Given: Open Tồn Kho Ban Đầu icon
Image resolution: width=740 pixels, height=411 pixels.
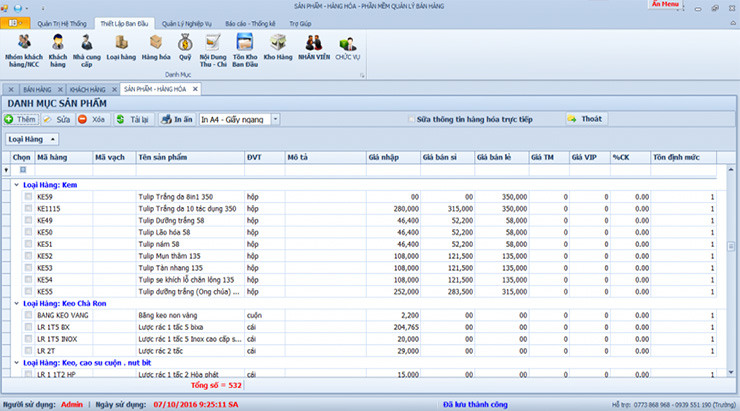Looking at the screenshot, I should (245, 51).
